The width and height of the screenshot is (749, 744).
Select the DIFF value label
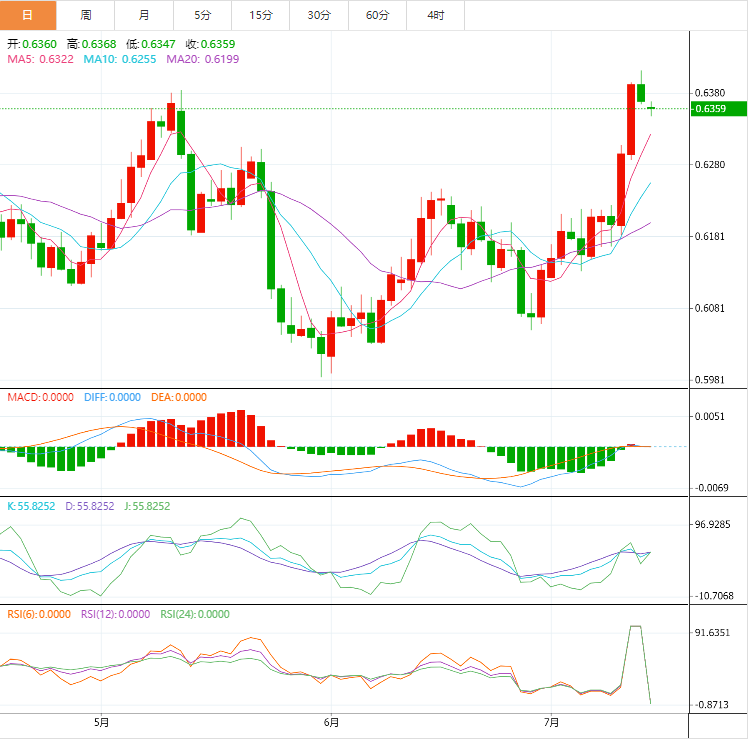click(112, 397)
